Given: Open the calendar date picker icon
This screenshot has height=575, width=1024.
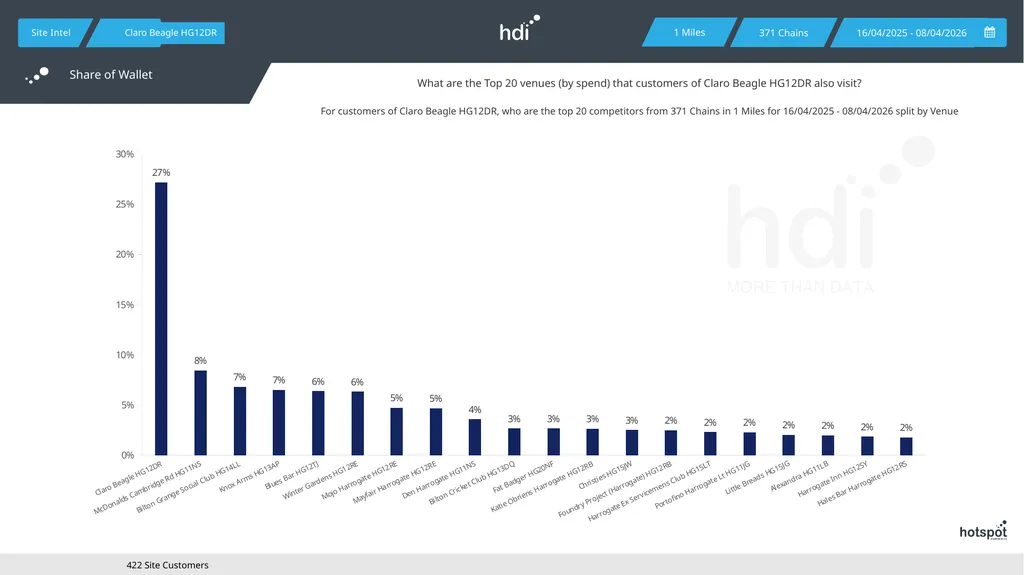Looking at the screenshot, I should point(989,33).
